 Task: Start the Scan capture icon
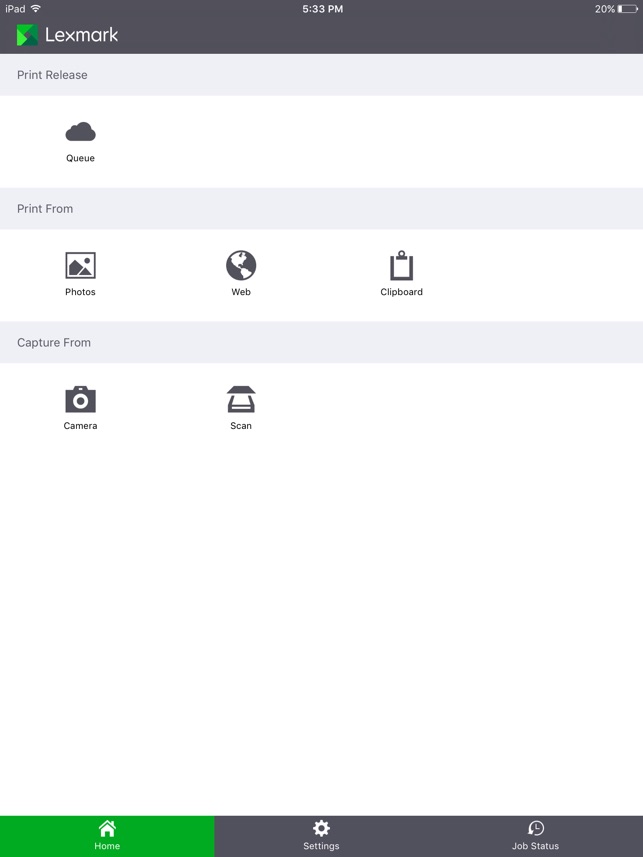(x=241, y=400)
